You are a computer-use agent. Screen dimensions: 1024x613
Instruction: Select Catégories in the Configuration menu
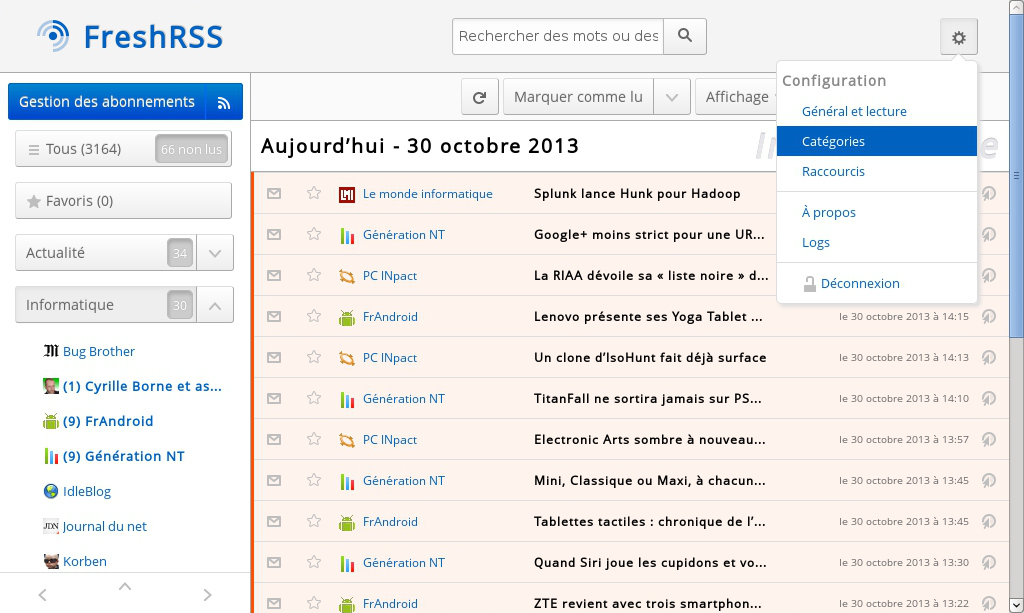pos(876,141)
